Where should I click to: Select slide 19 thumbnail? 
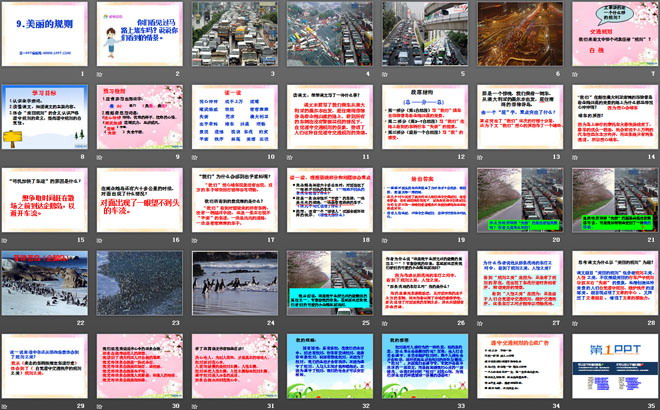(x=425, y=200)
